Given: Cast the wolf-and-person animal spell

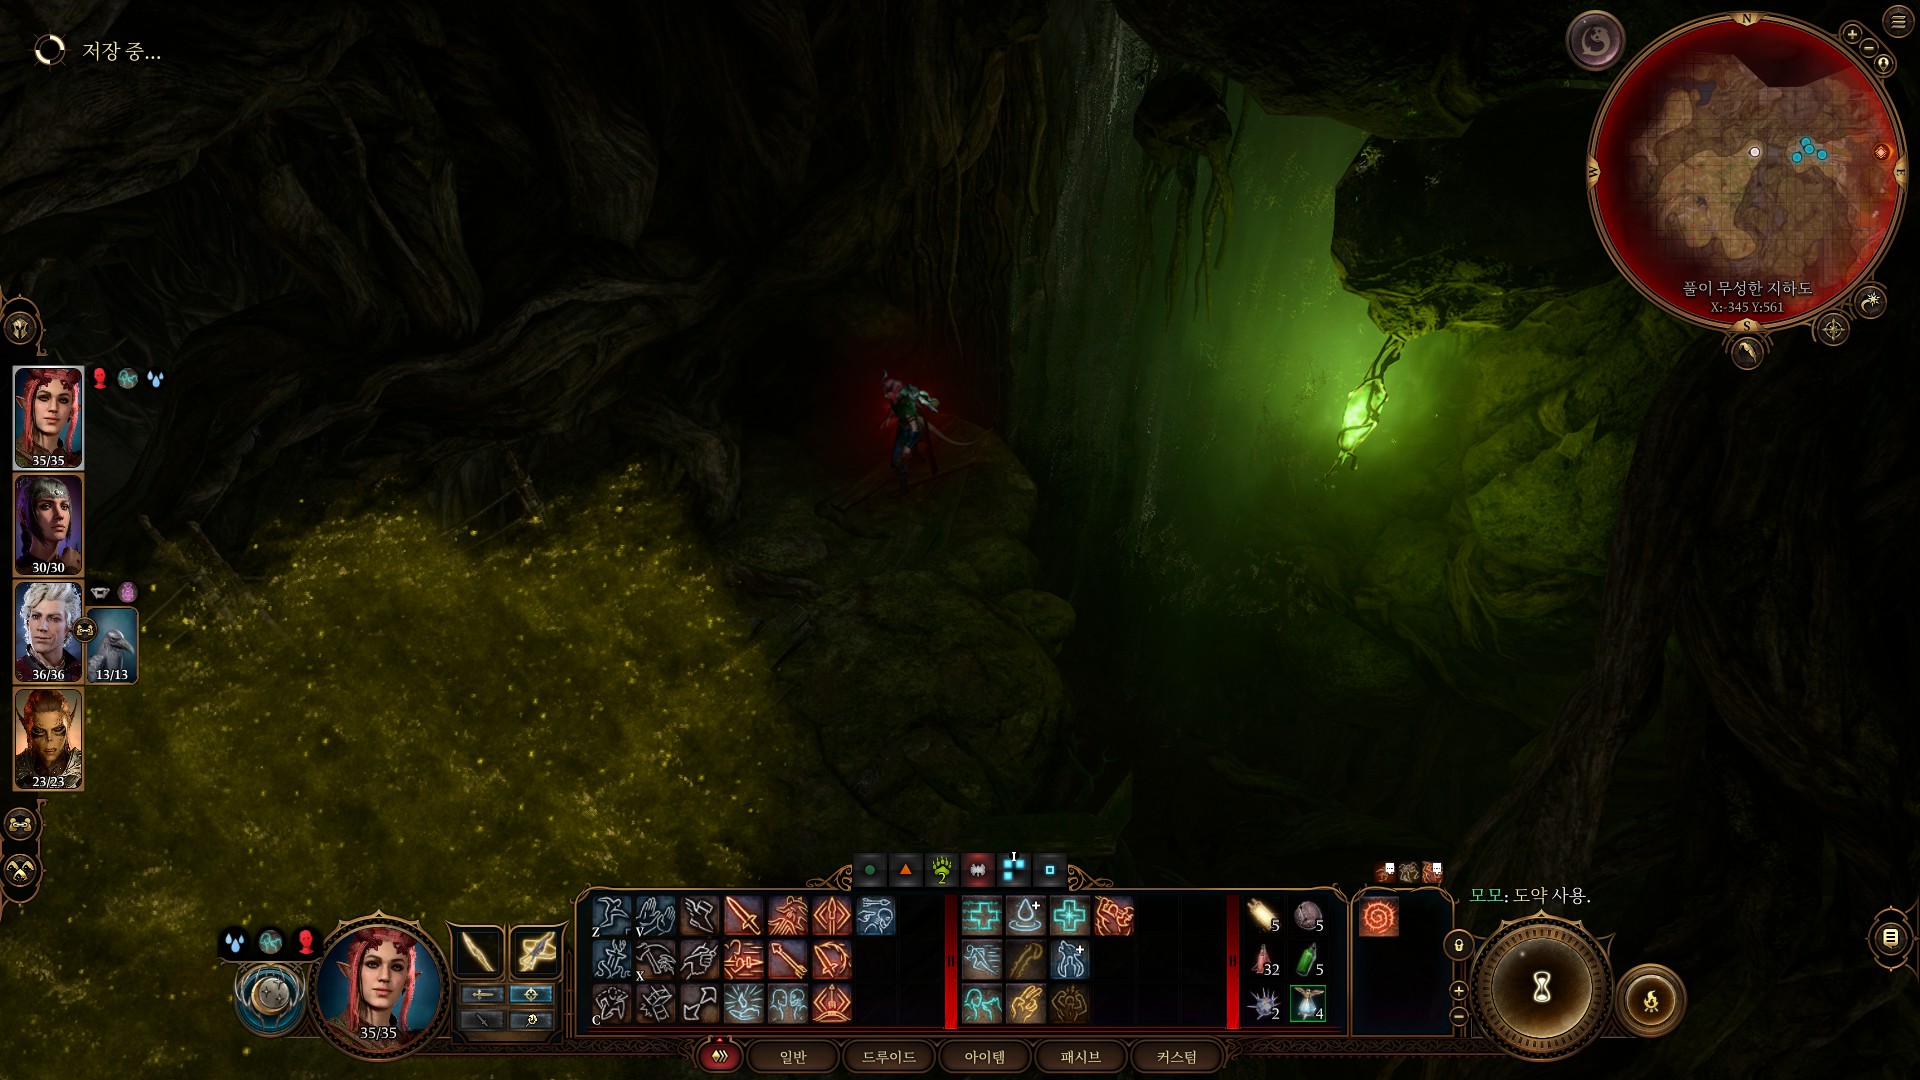Looking at the screenshot, I should pyautogui.click(x=1069, y=960).
